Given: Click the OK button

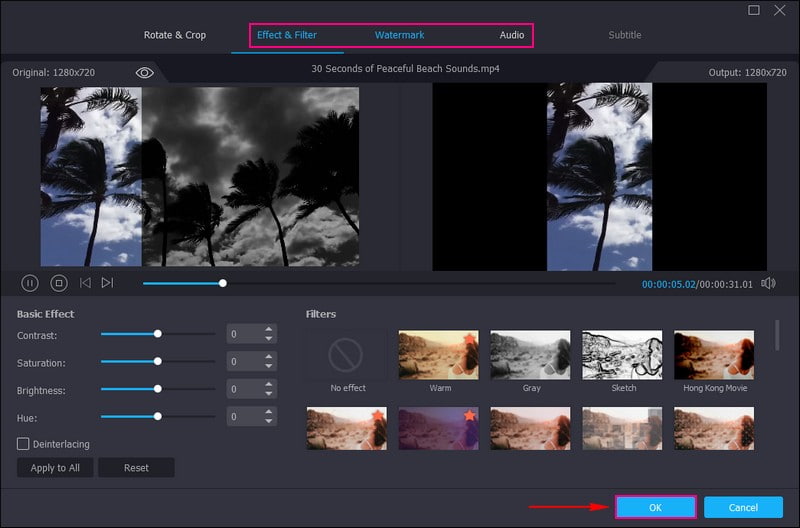Looking at the screenshot, I should point(655,507).
